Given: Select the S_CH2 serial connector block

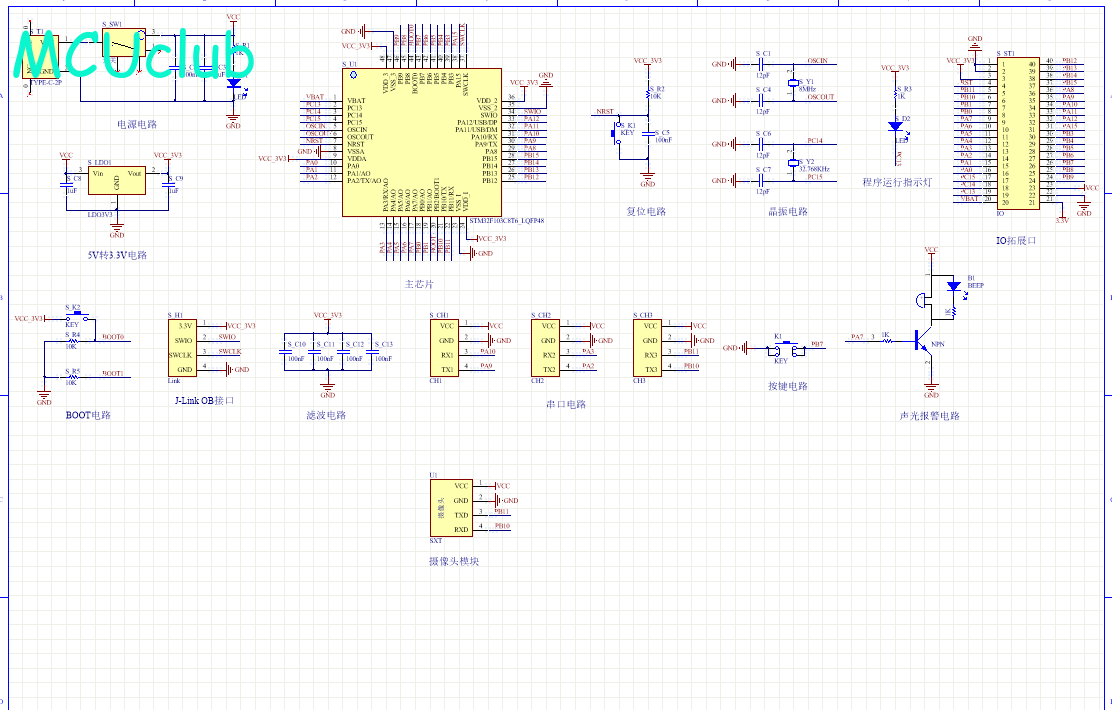Looking at the screenshot, I should coord(545,348).
